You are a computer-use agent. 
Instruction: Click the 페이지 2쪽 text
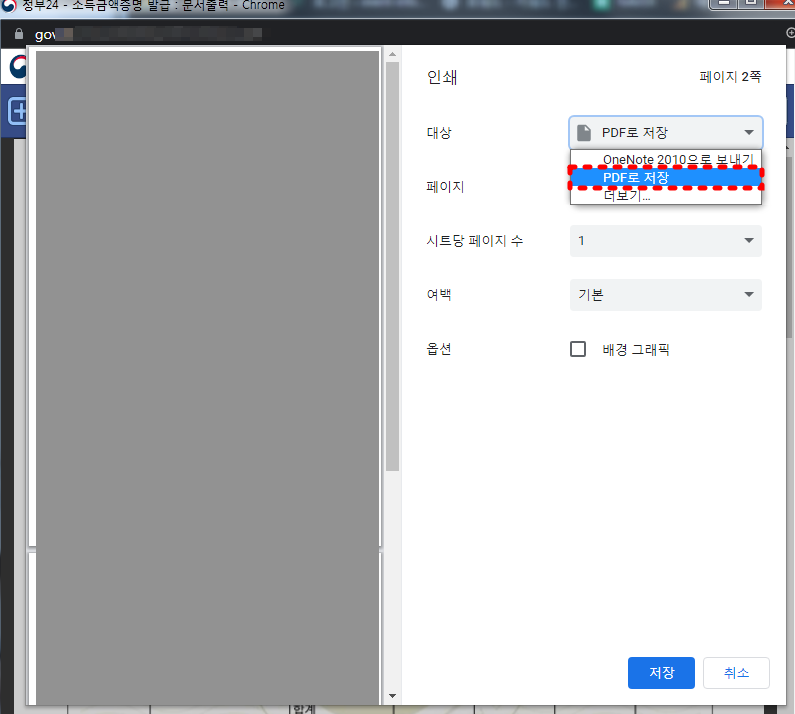pyautogui.click(x=730, y=77)
